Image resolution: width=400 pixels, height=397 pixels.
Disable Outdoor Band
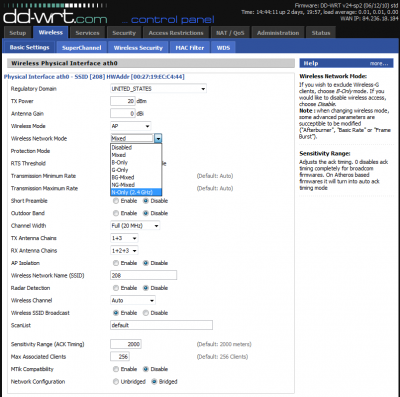tap(146, 213)
